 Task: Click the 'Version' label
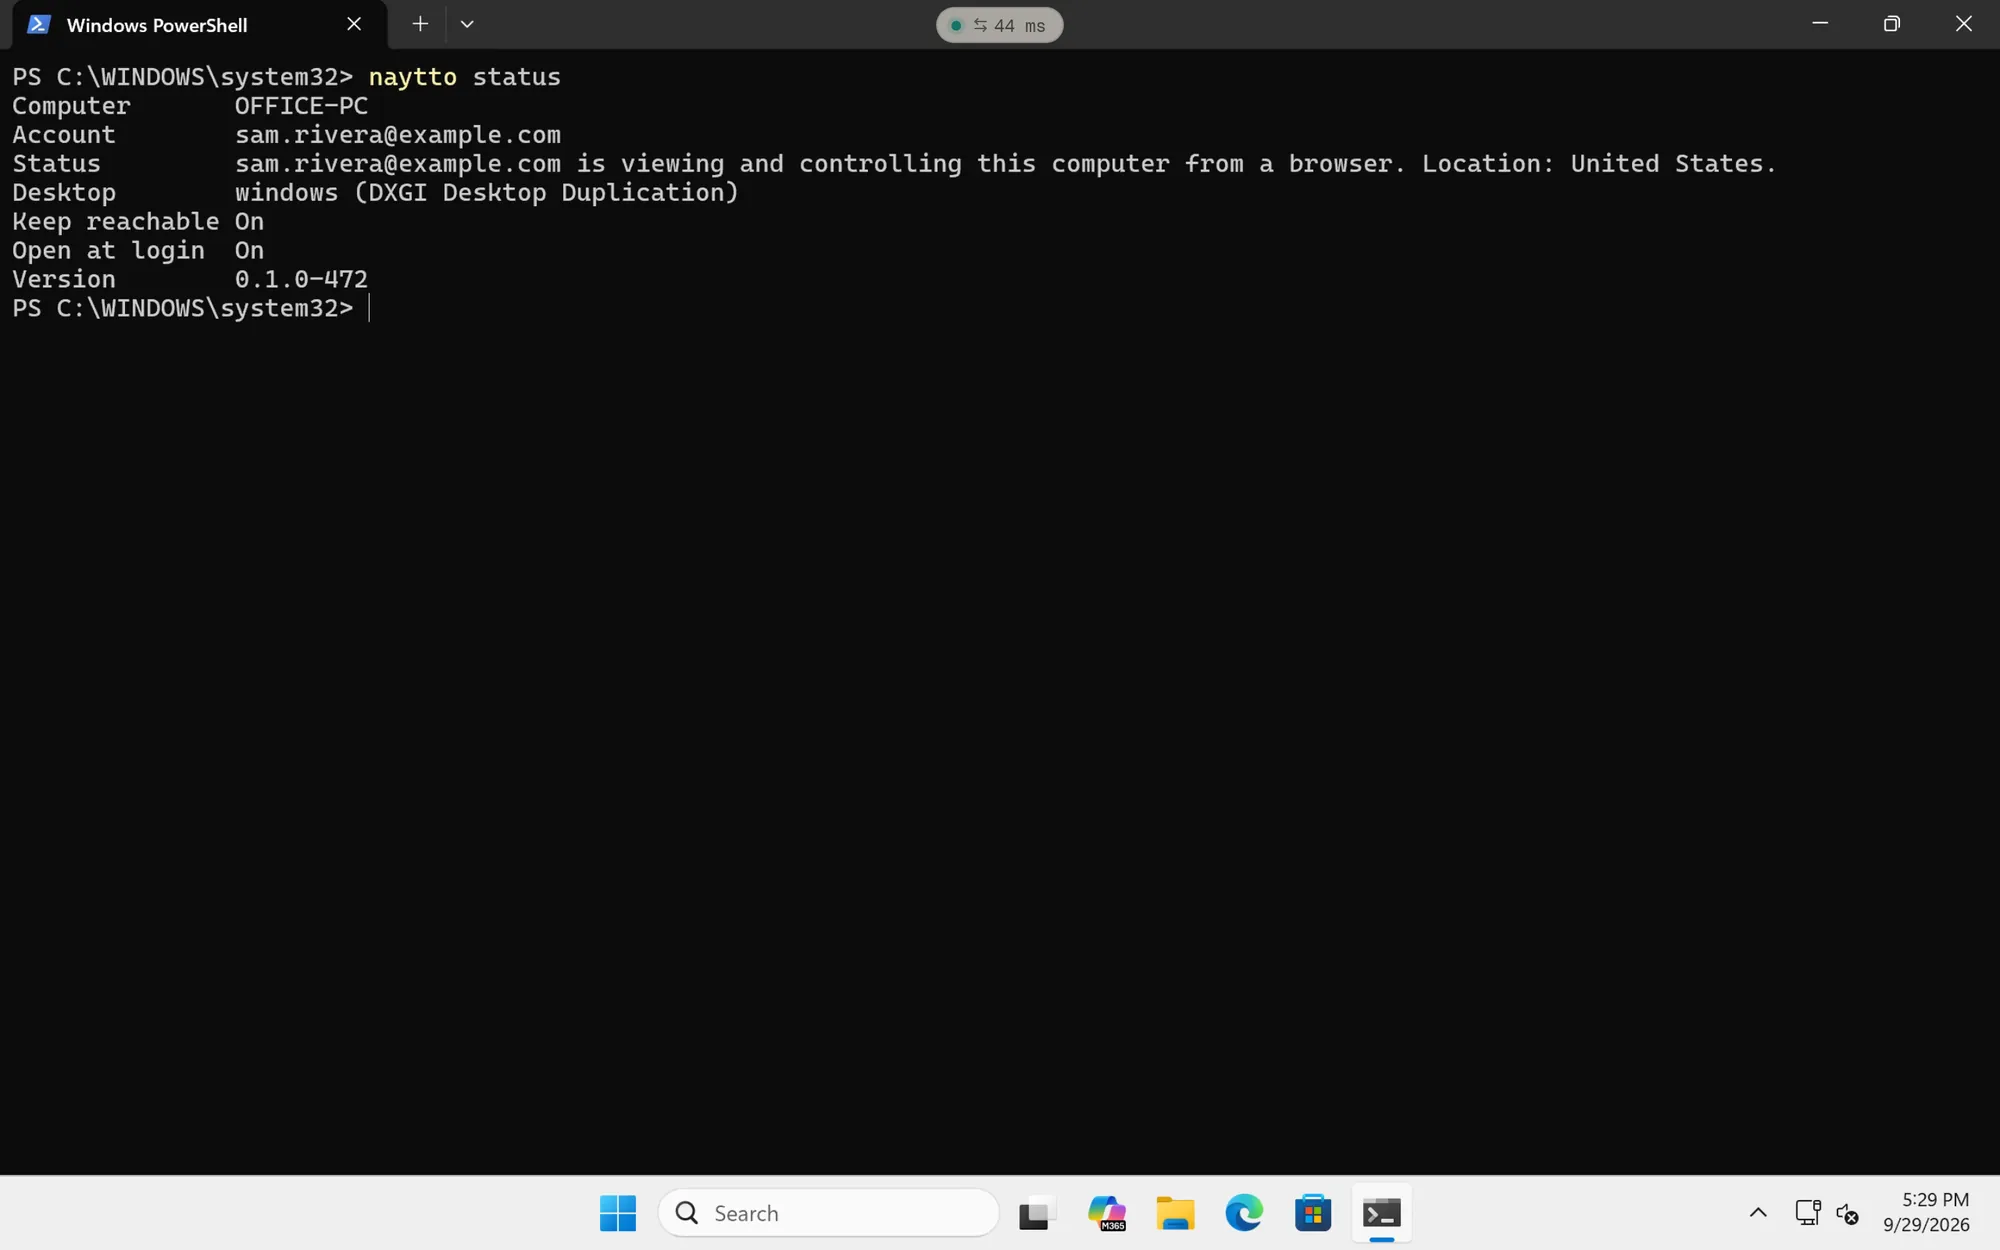tap(64, 279)
